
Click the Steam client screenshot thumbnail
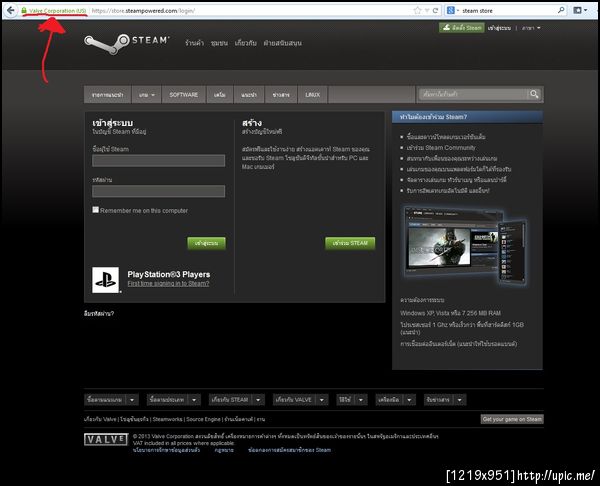[465, 246]
